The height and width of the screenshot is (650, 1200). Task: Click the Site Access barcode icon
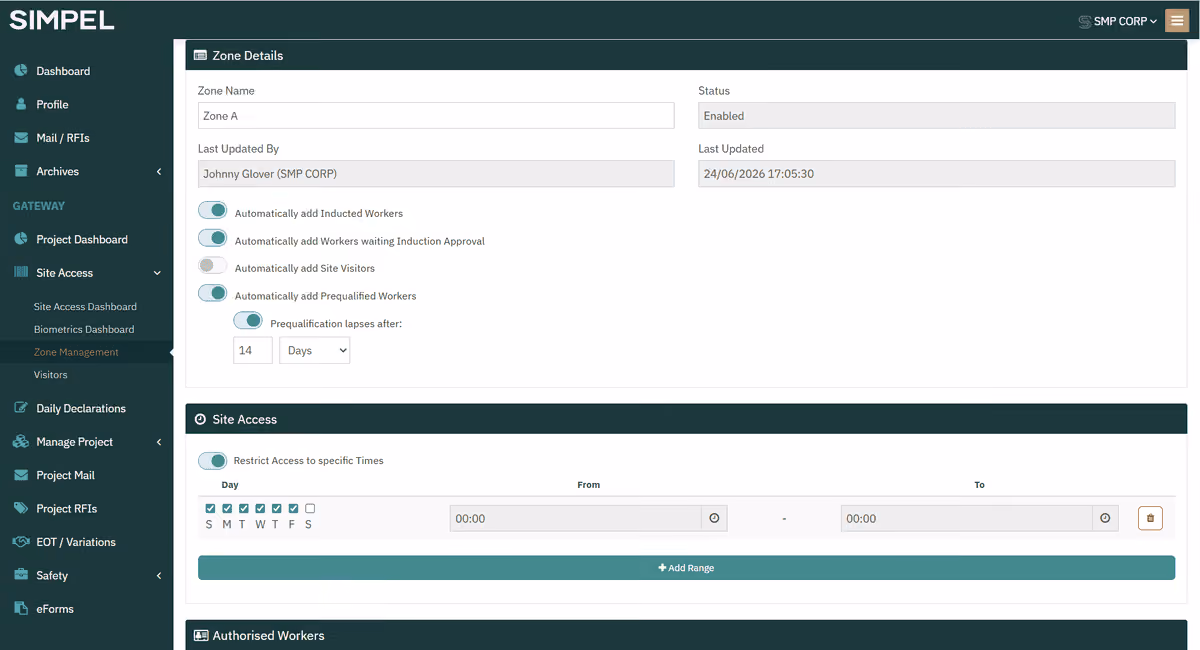(x=20, y=272)
